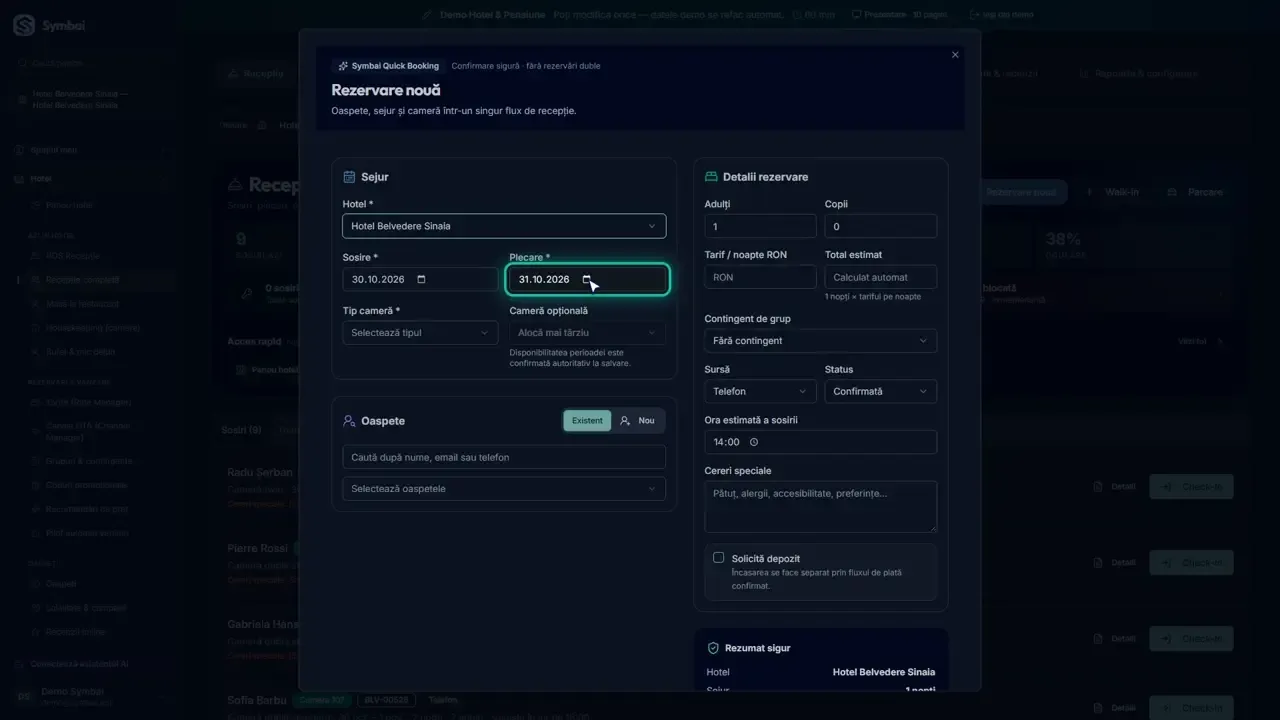The image size is (1280, 720).
Task: Focus the Tarif / noapte RON field
Action: coord(760,277)
